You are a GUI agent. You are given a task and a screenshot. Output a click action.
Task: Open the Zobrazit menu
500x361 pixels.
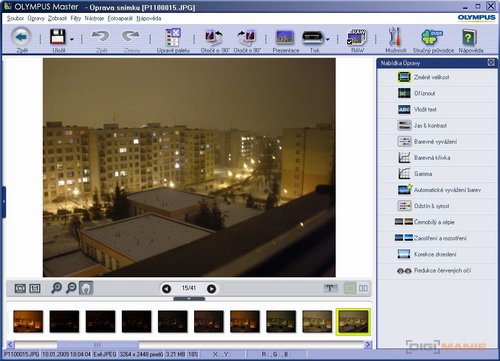57,18
